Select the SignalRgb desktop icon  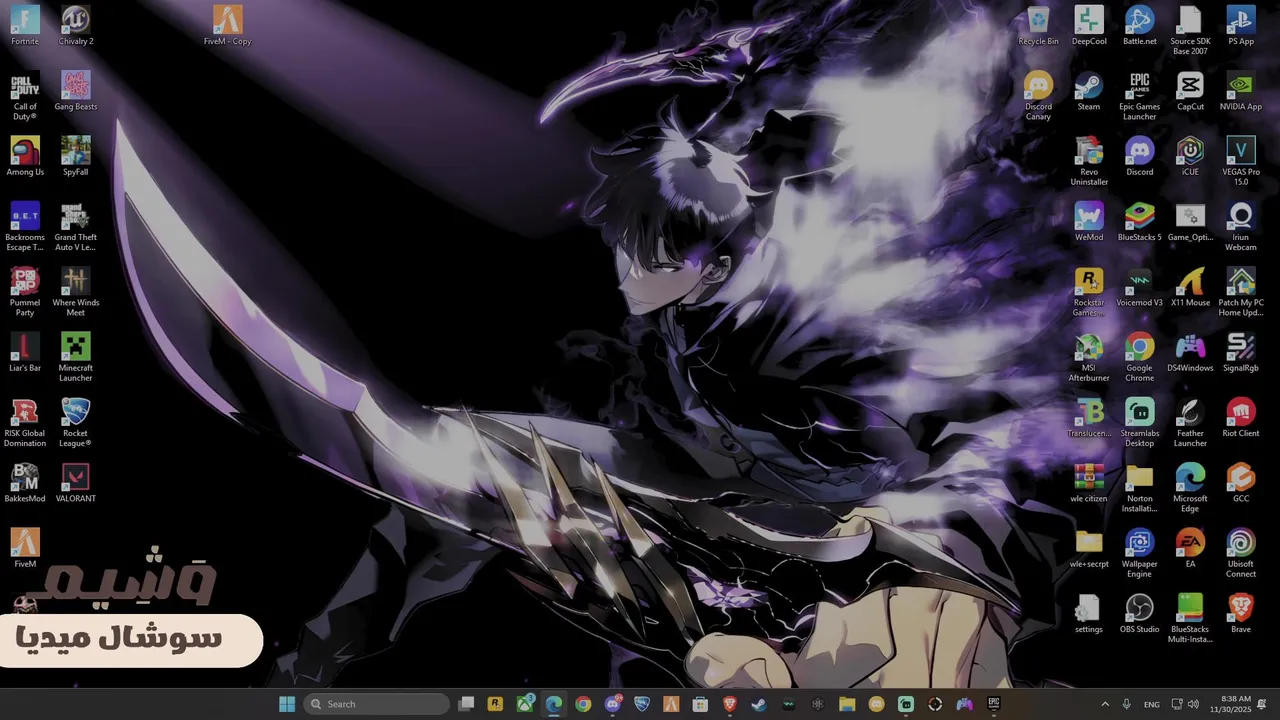[x=1241, y=352]
